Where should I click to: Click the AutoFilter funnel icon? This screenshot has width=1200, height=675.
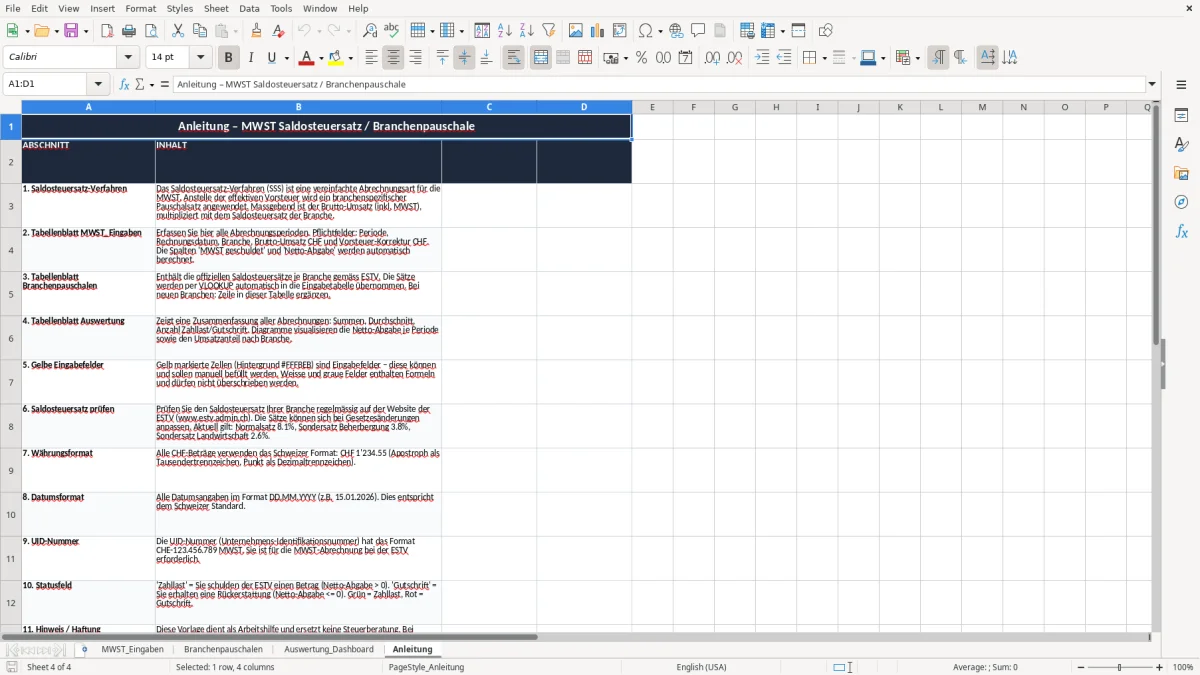tap(549, 31)
